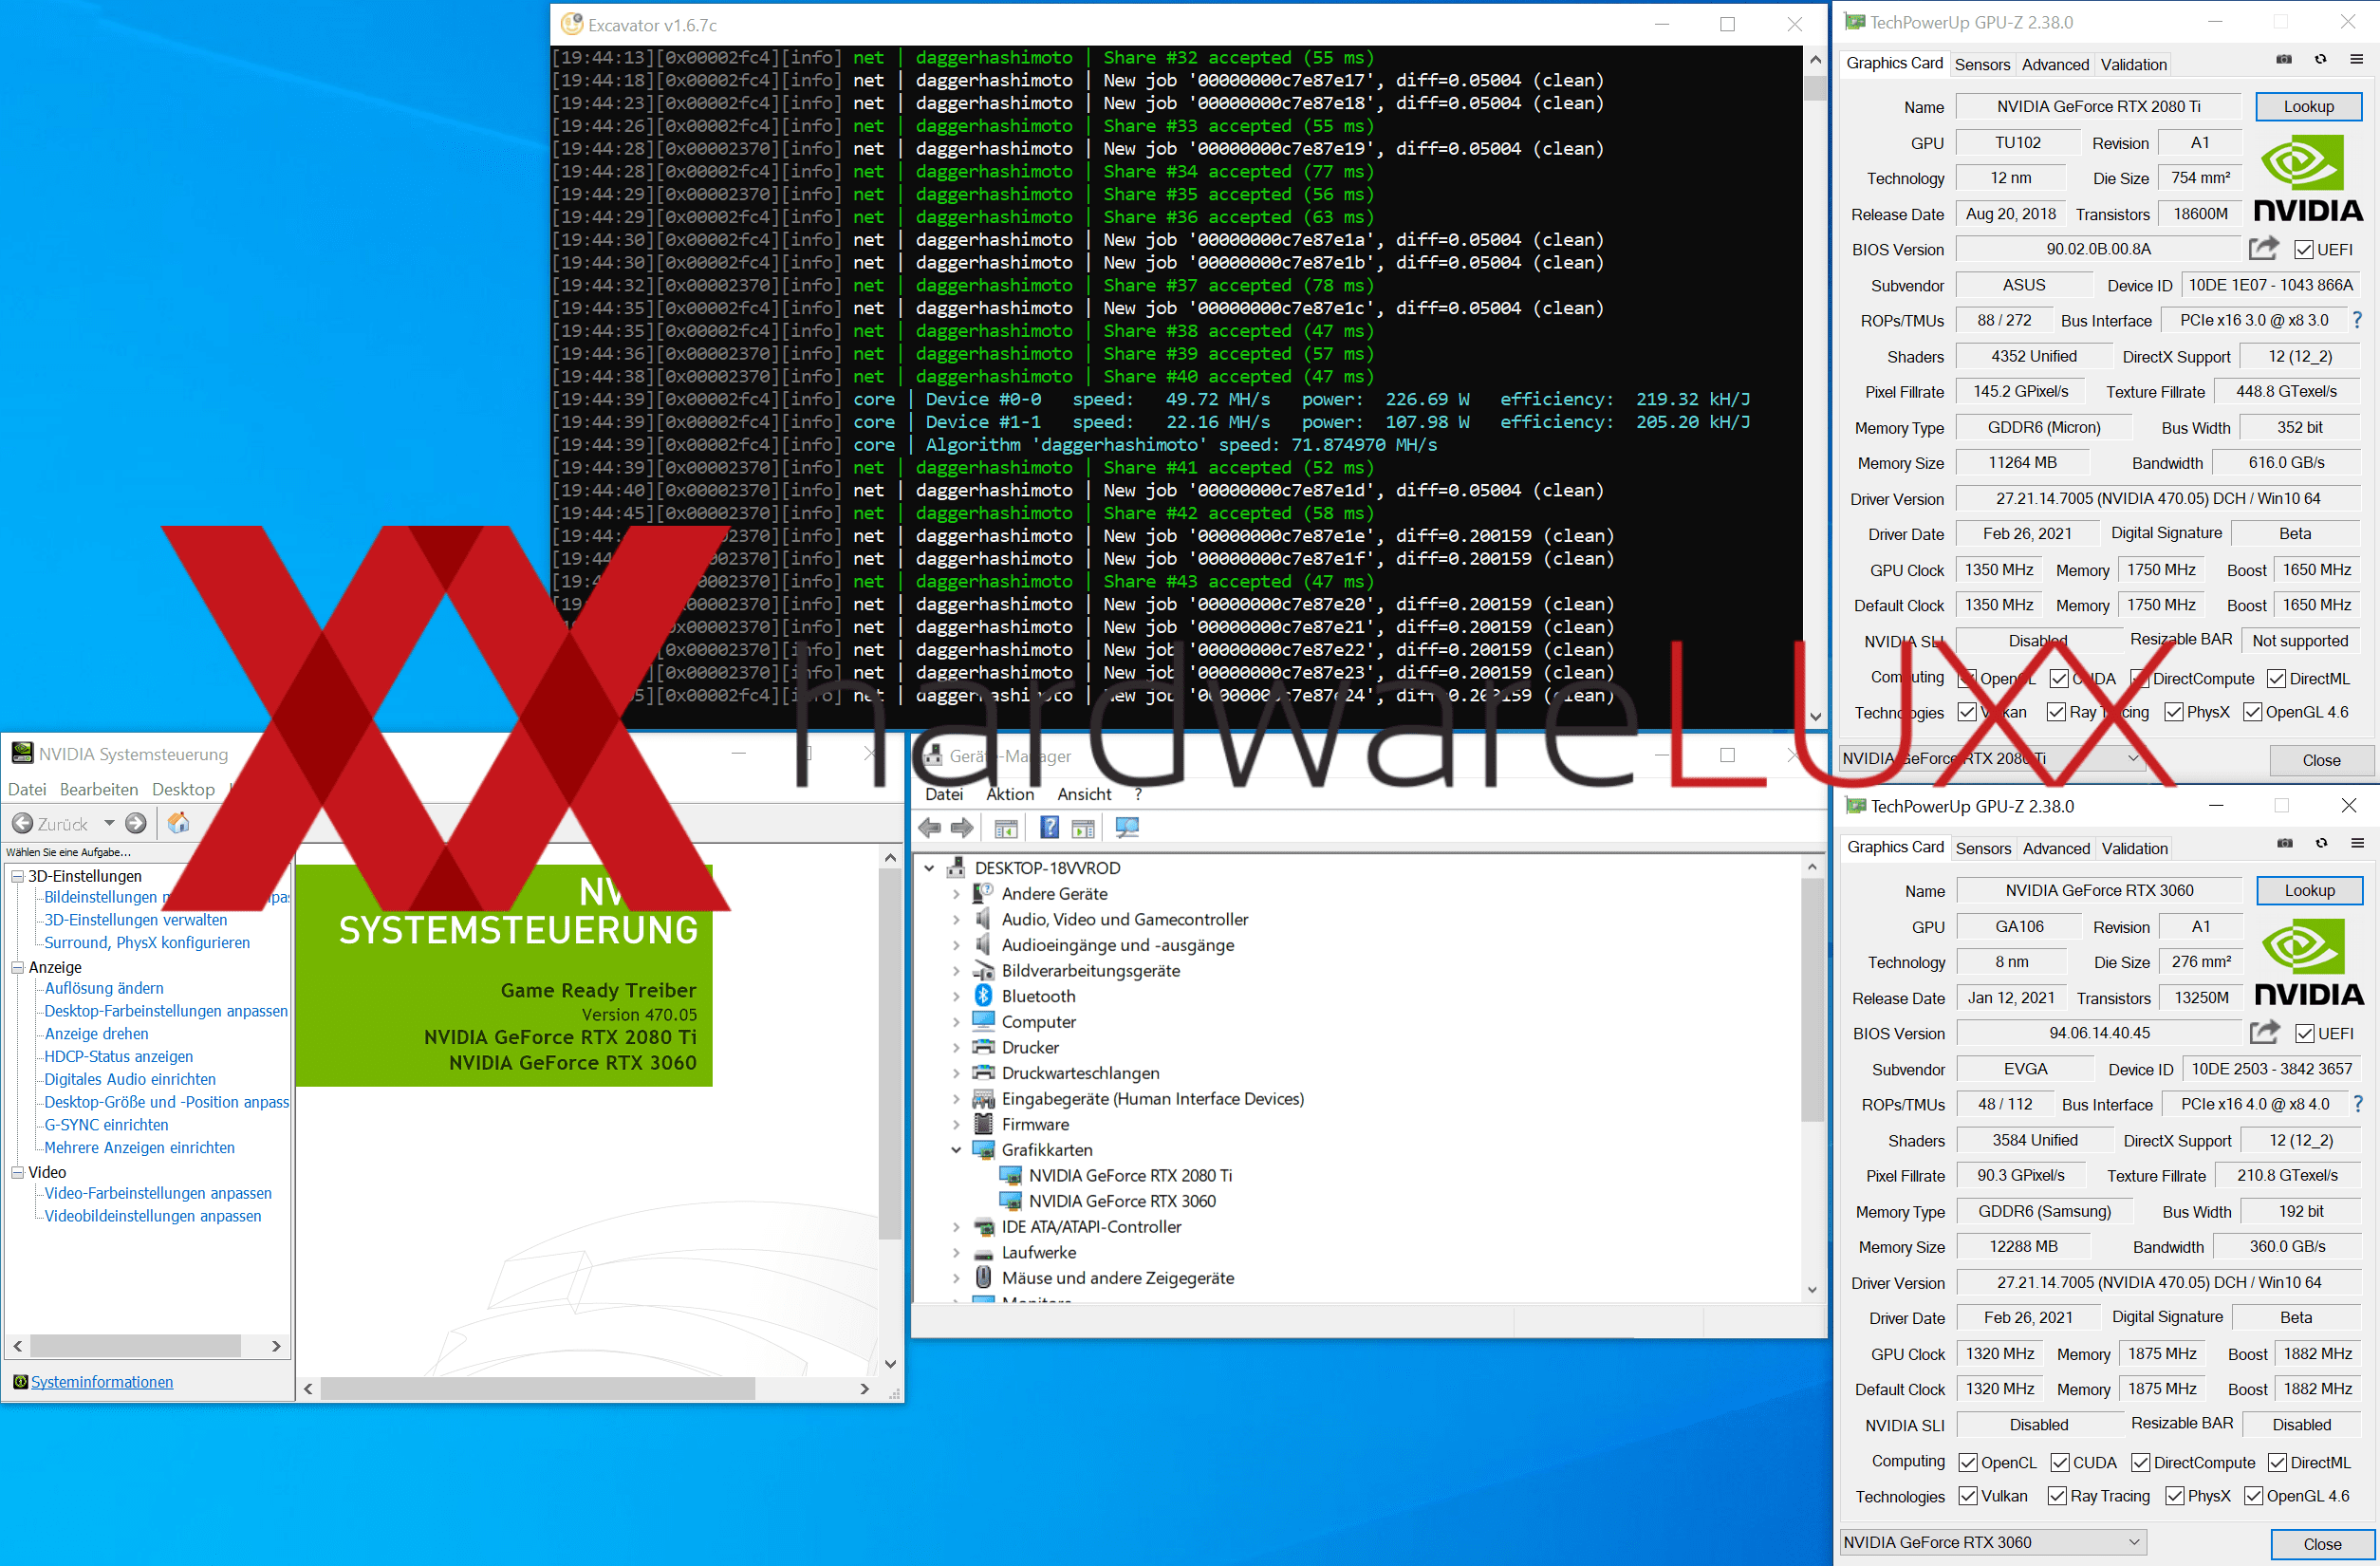Toggle the Ray Tracing checkbox for RTX 3060
This screenshot has width=2380, height=1566.
[x=2058, y=1496]
